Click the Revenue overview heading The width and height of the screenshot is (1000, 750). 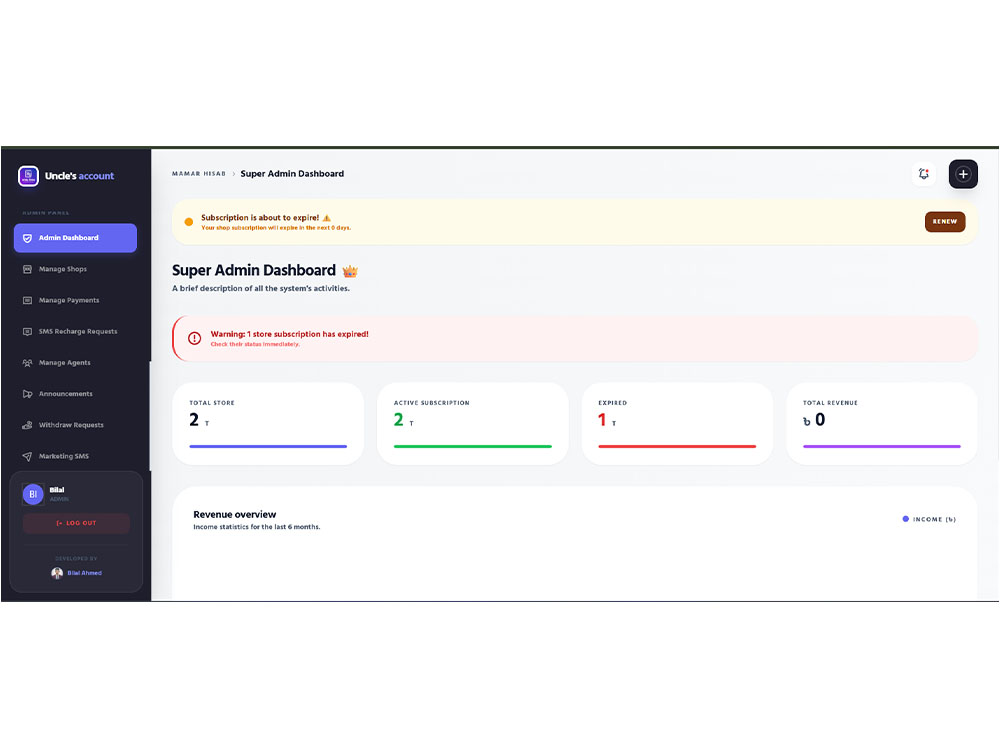(x=235, y=515)
